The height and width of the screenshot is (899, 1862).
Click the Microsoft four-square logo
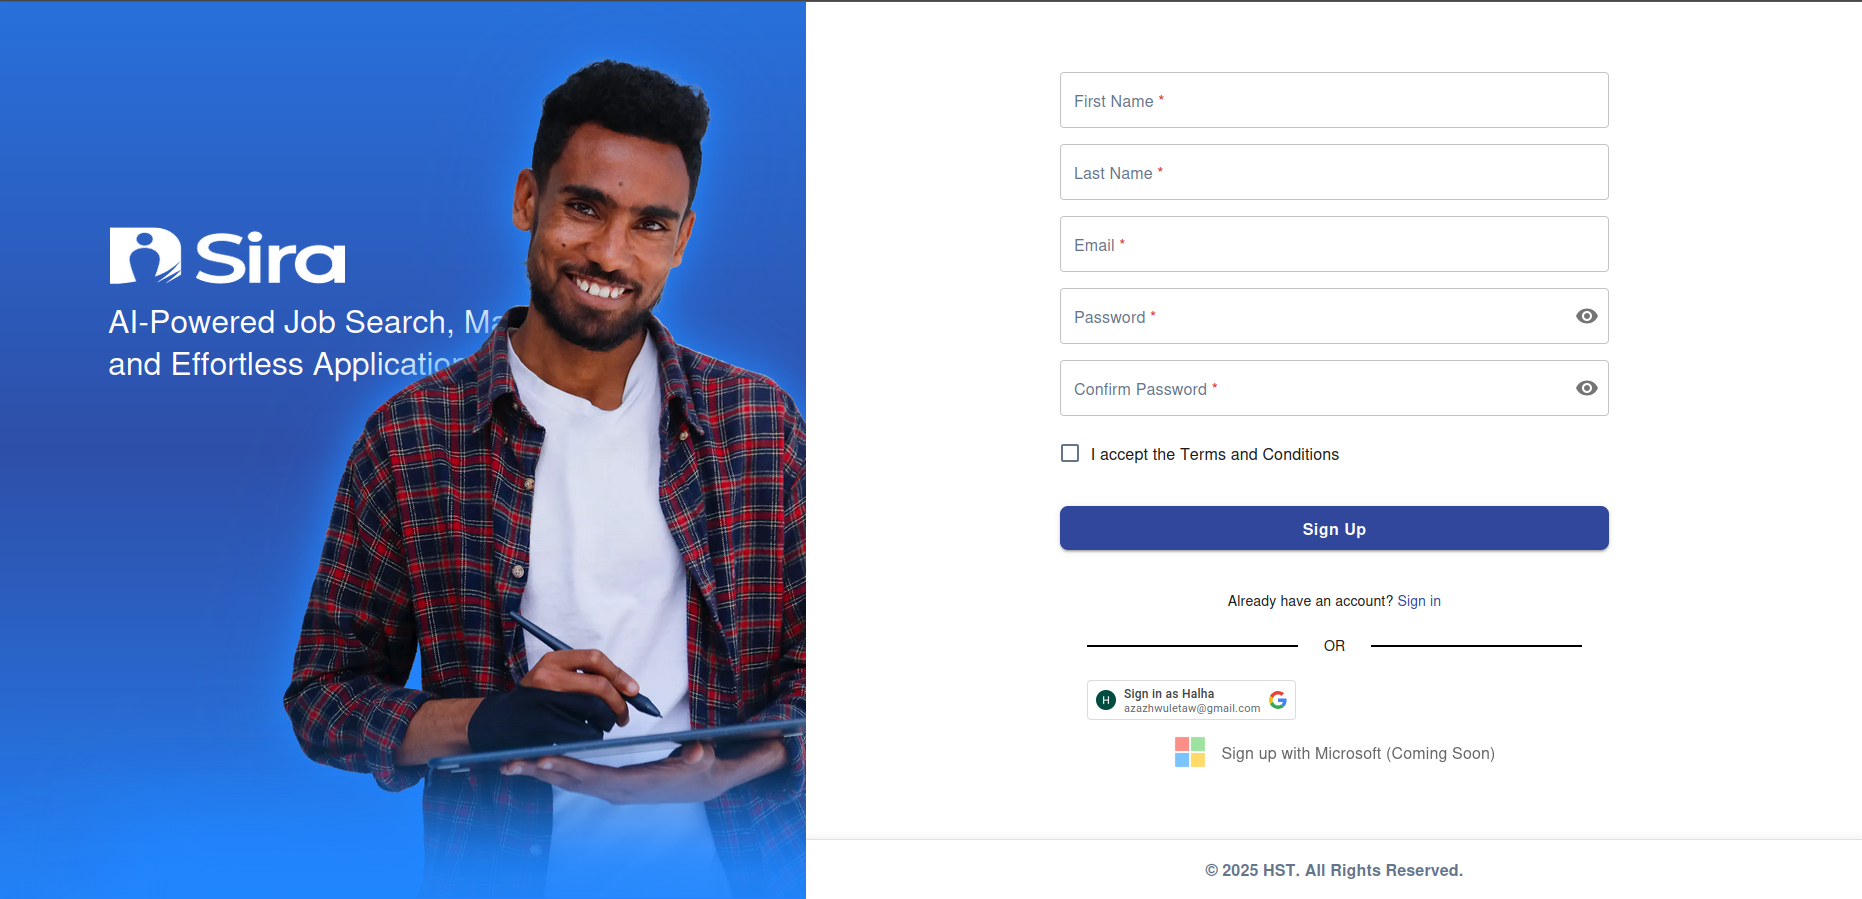point(1190,752)
